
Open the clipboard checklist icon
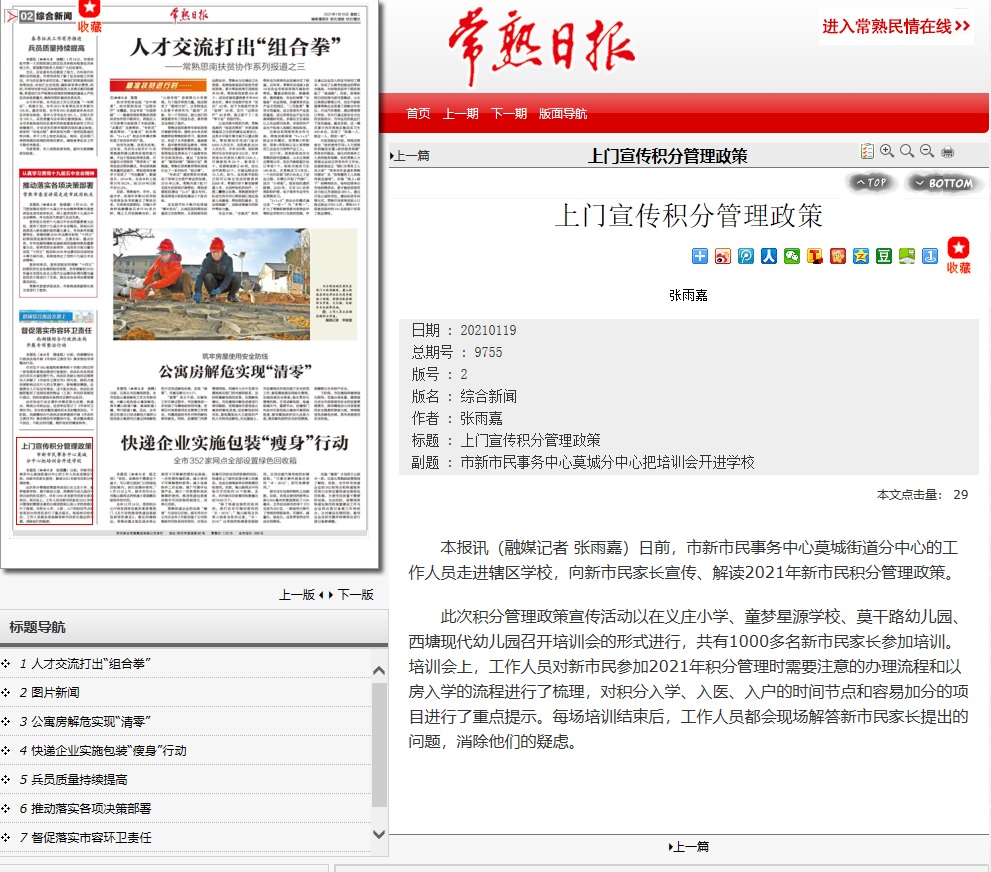[x=867, y=151]
